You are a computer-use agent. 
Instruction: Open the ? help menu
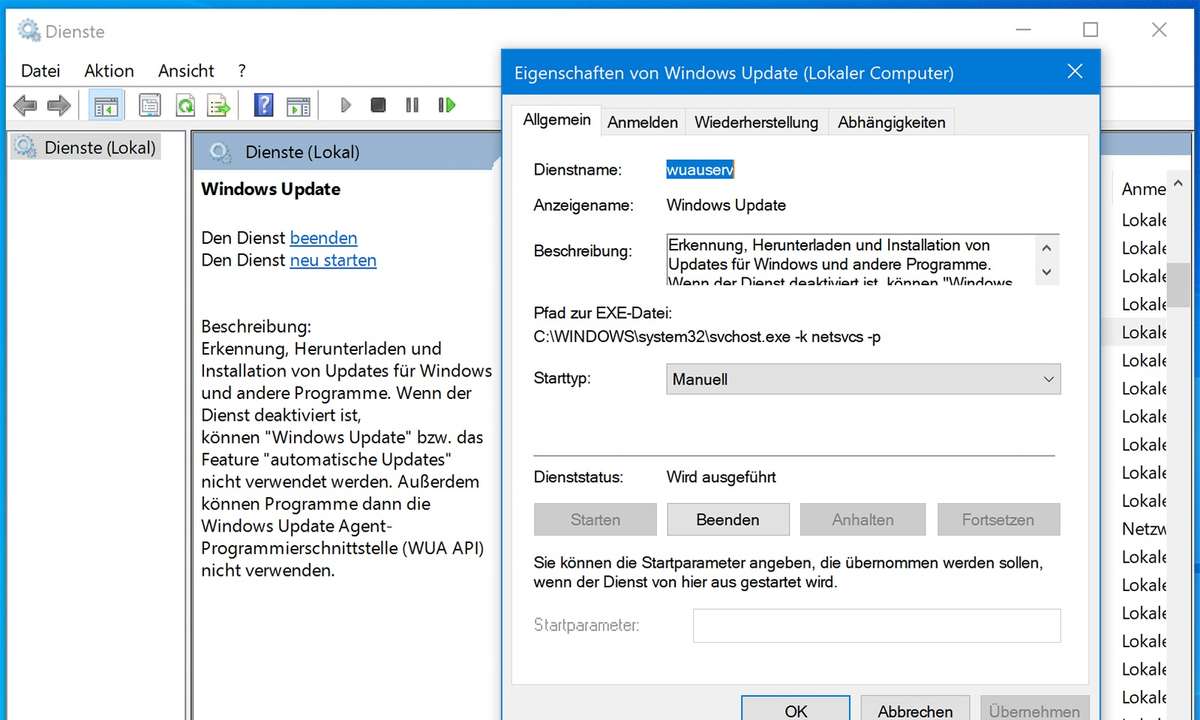coord(242,71)
